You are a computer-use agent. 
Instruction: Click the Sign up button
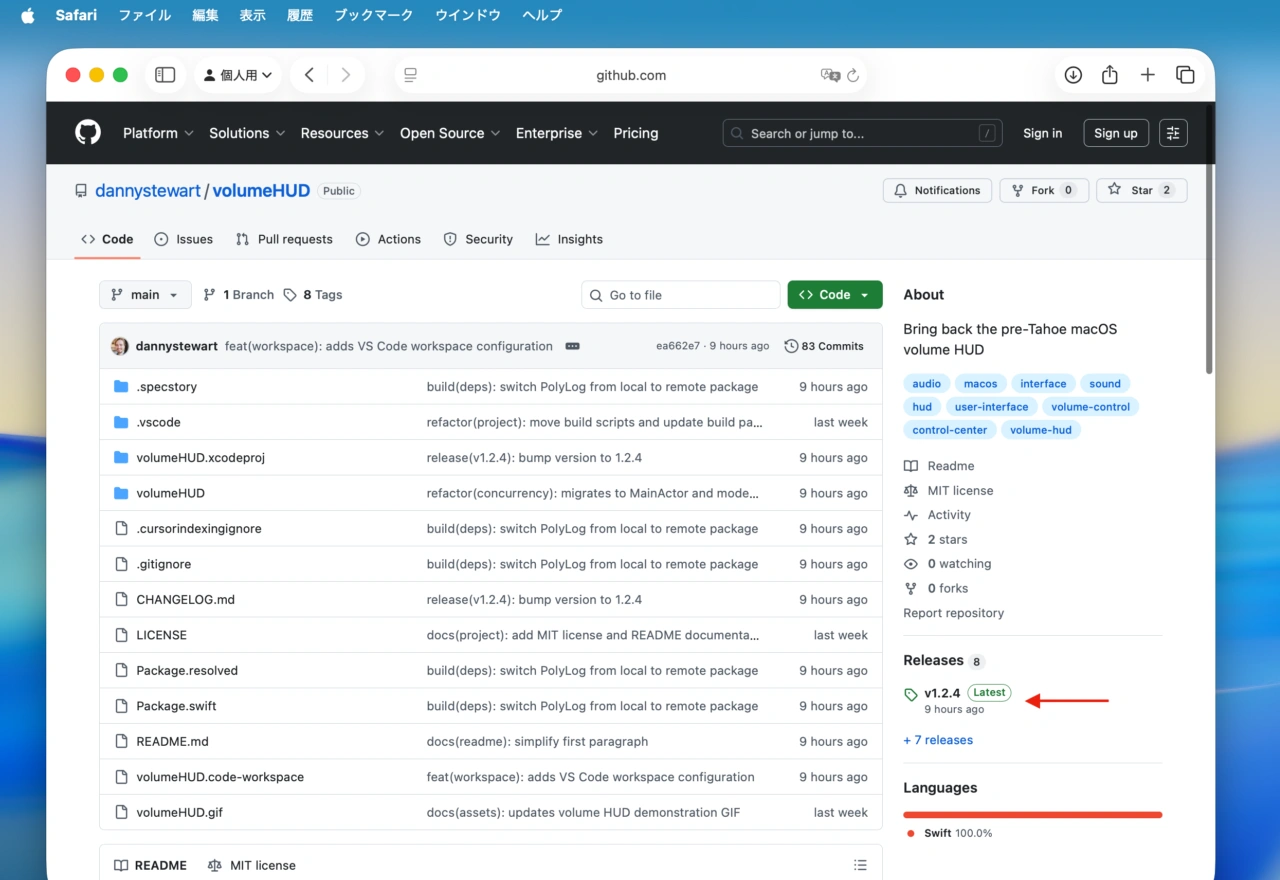click(1115, 133)
